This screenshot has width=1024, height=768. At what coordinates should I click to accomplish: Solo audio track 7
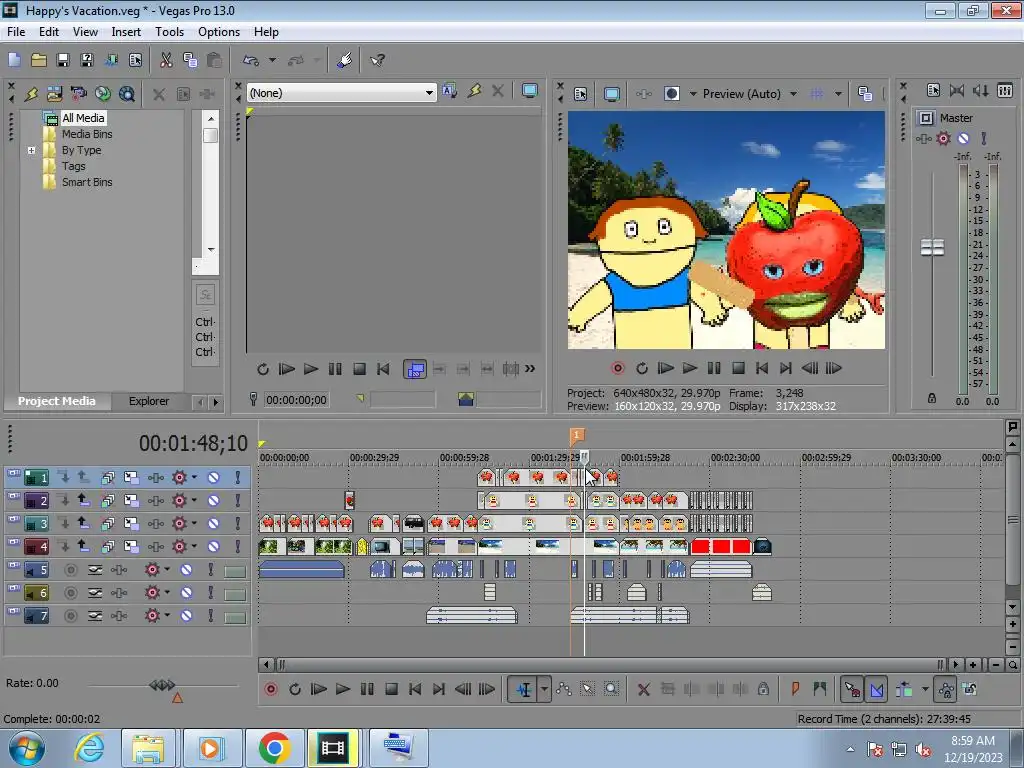coord(210,616)
